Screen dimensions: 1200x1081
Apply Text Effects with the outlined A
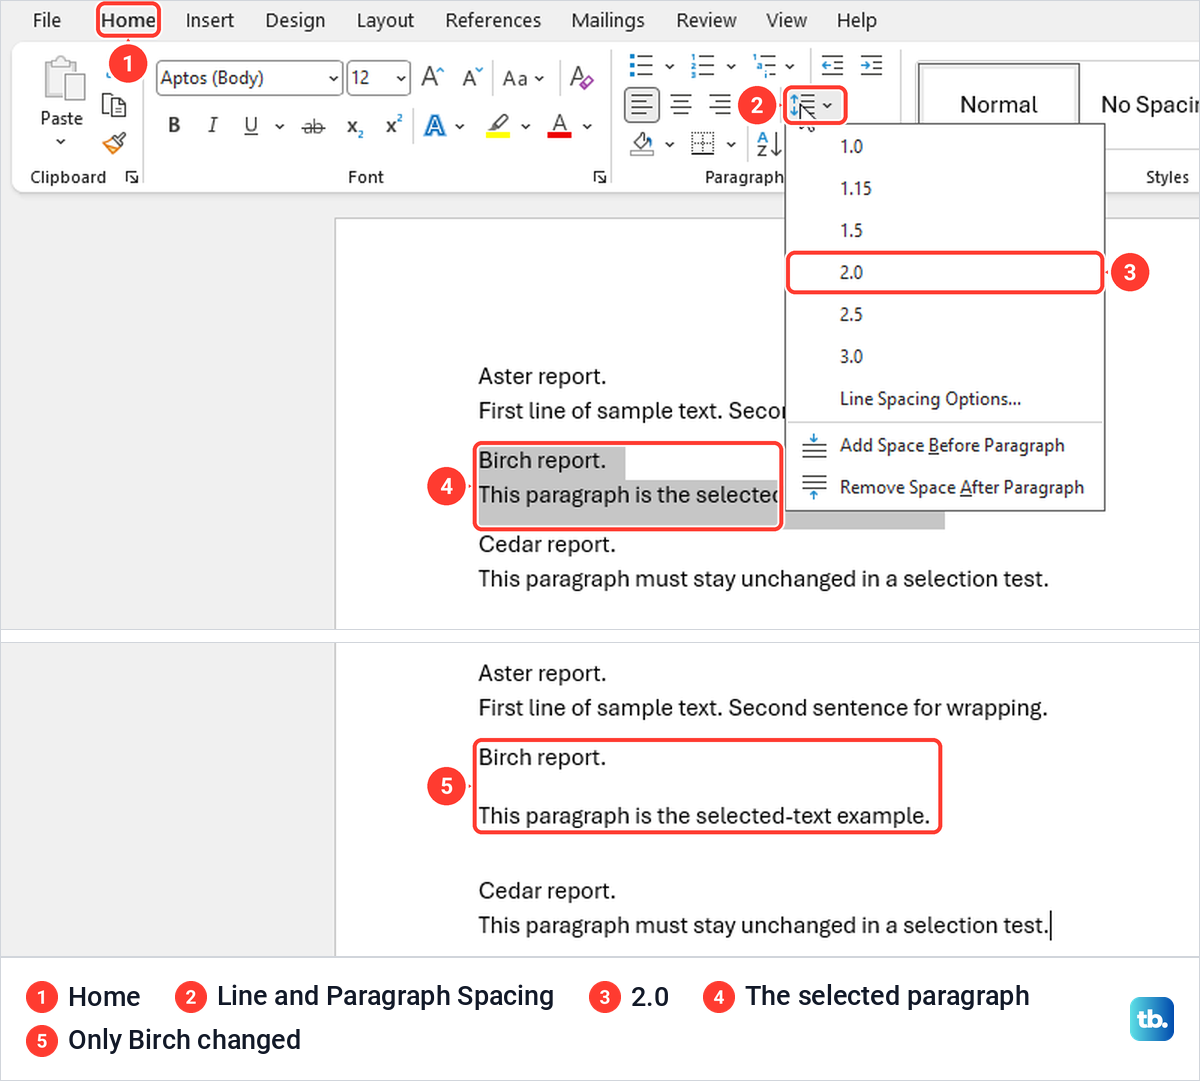435,125
